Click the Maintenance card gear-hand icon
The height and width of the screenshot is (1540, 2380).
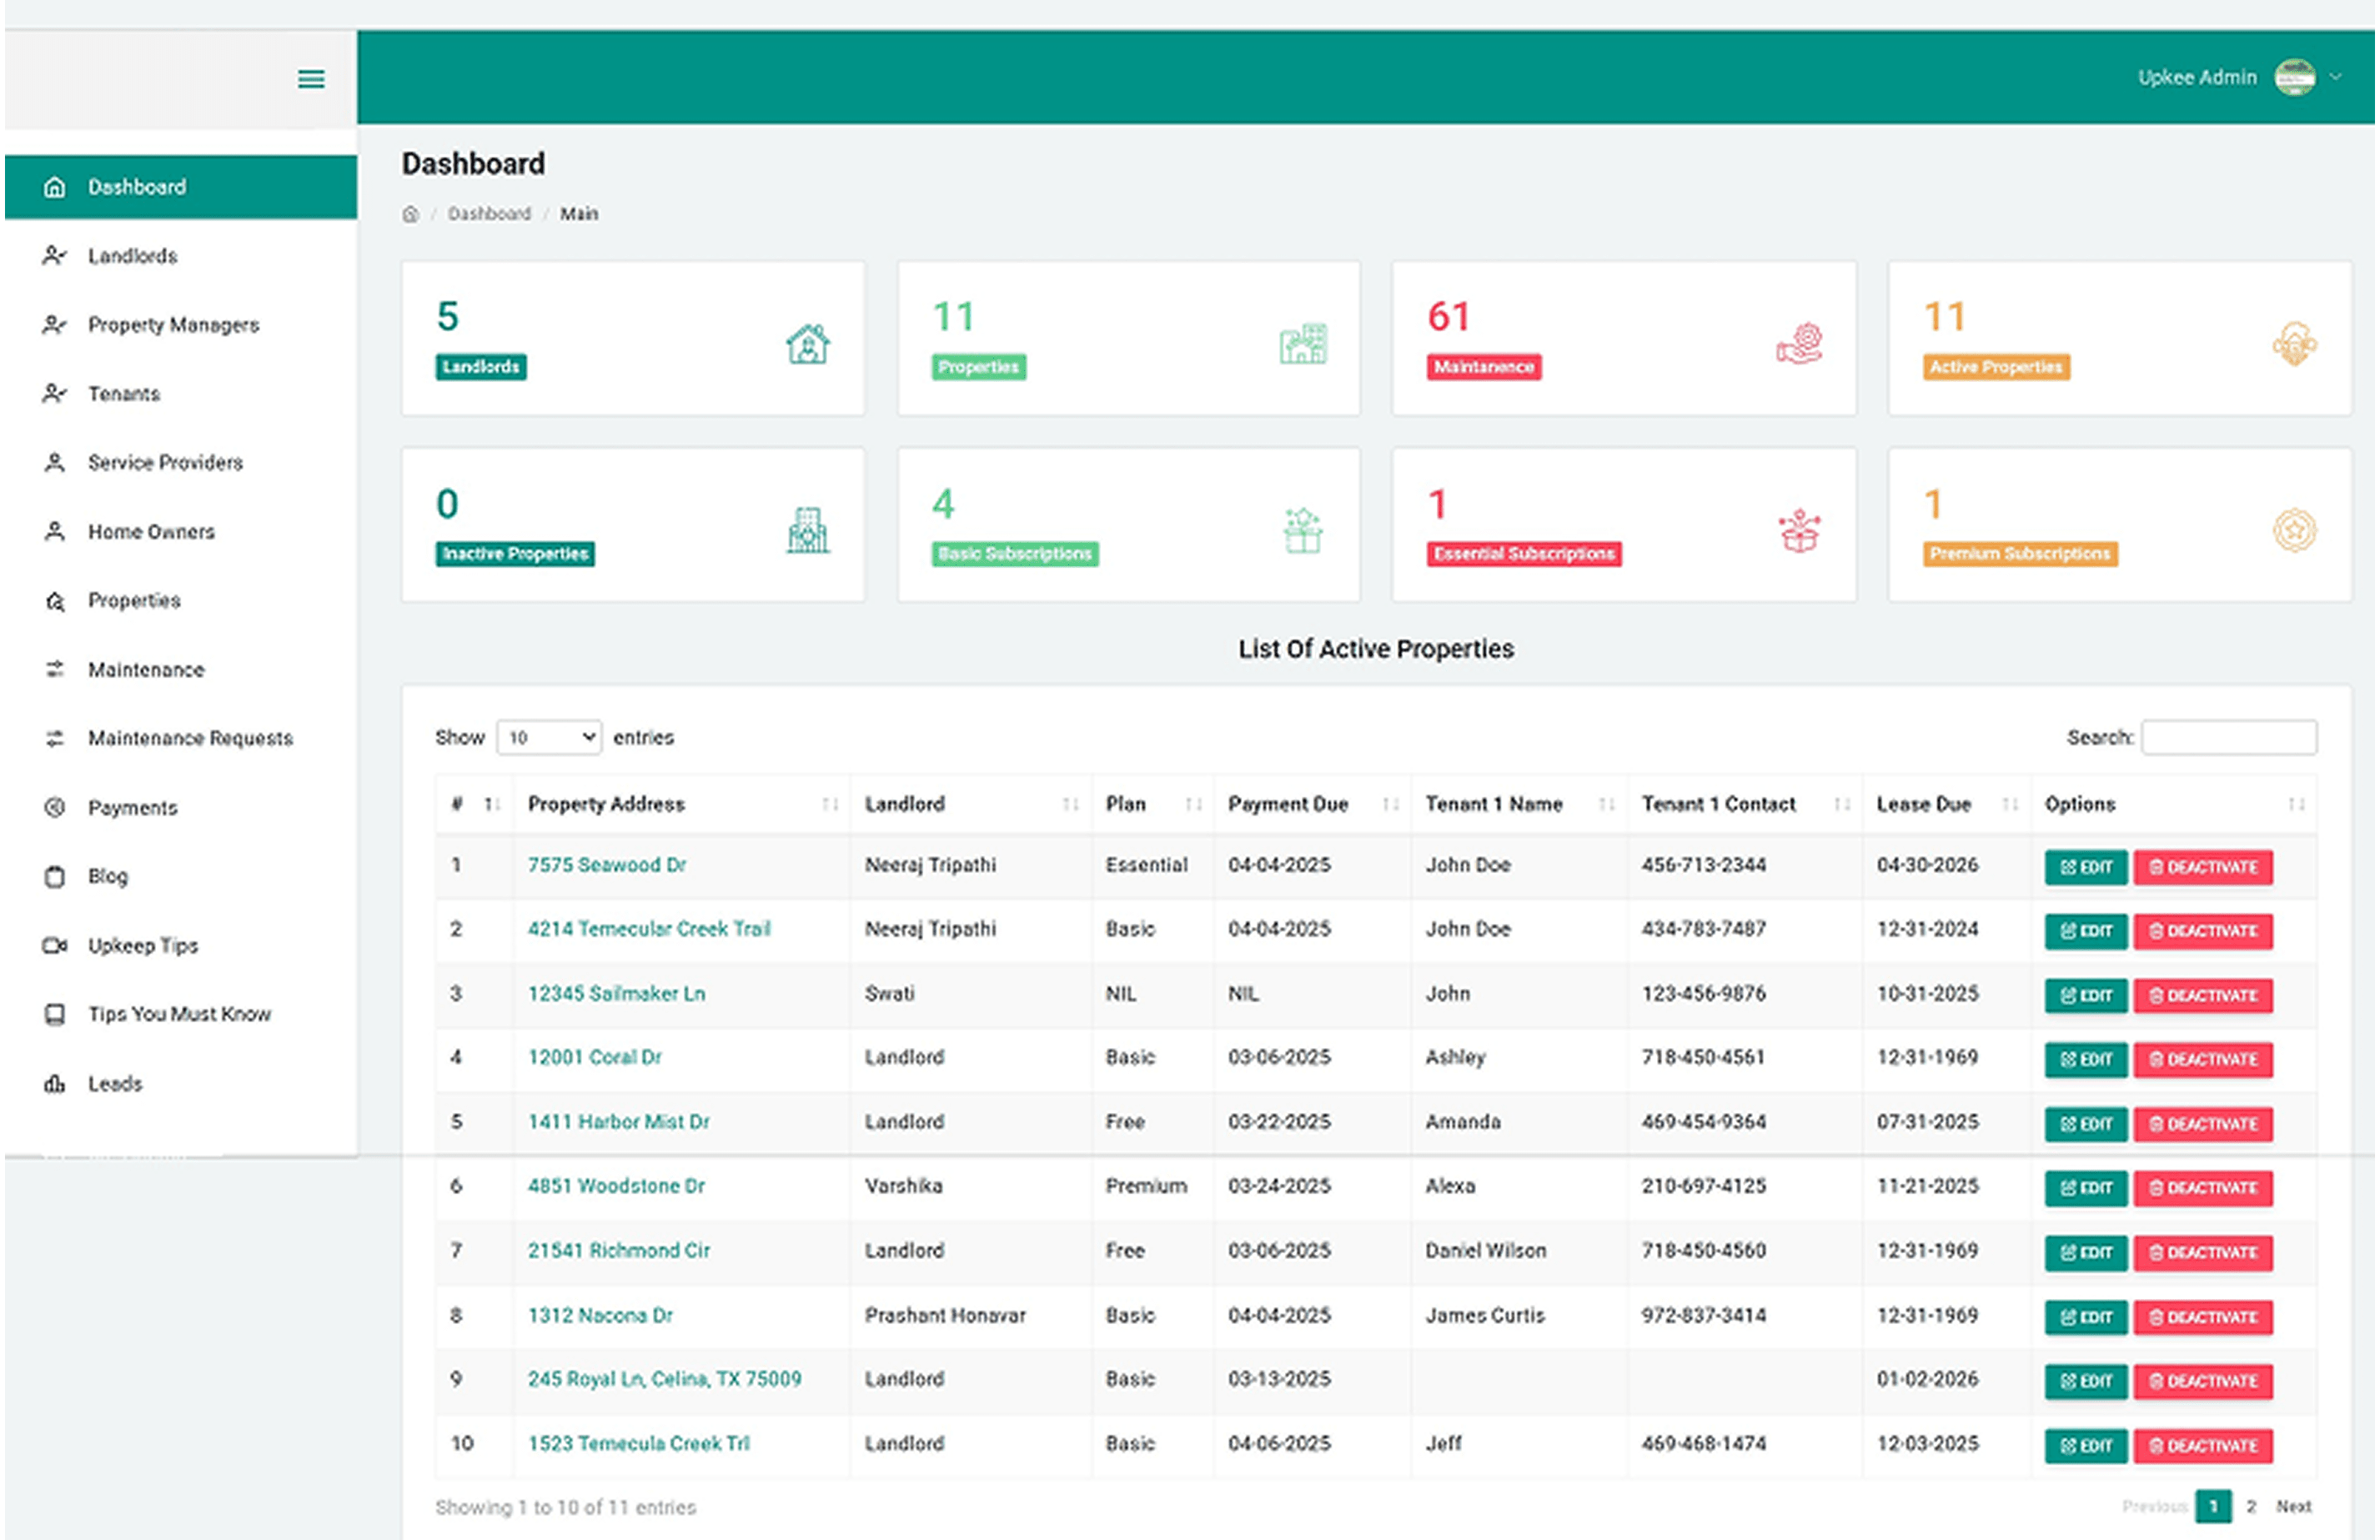1799,344
